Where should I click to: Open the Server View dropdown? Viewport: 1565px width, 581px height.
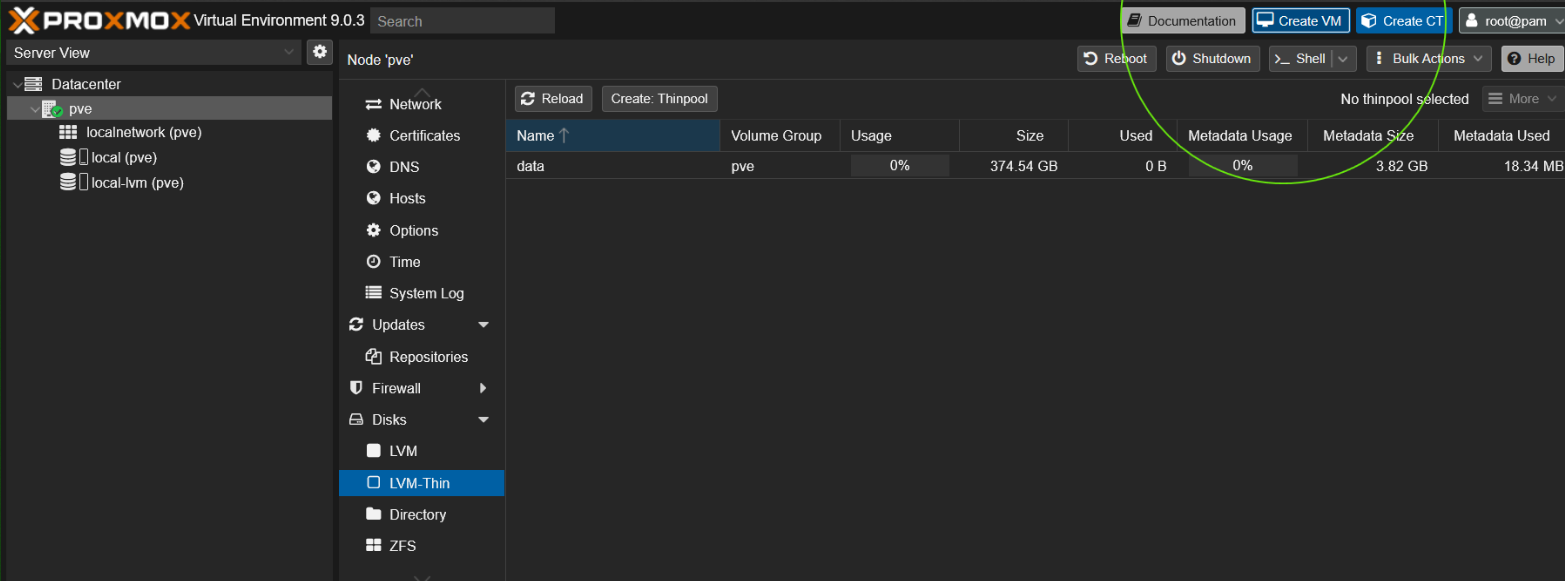point(289,52)
